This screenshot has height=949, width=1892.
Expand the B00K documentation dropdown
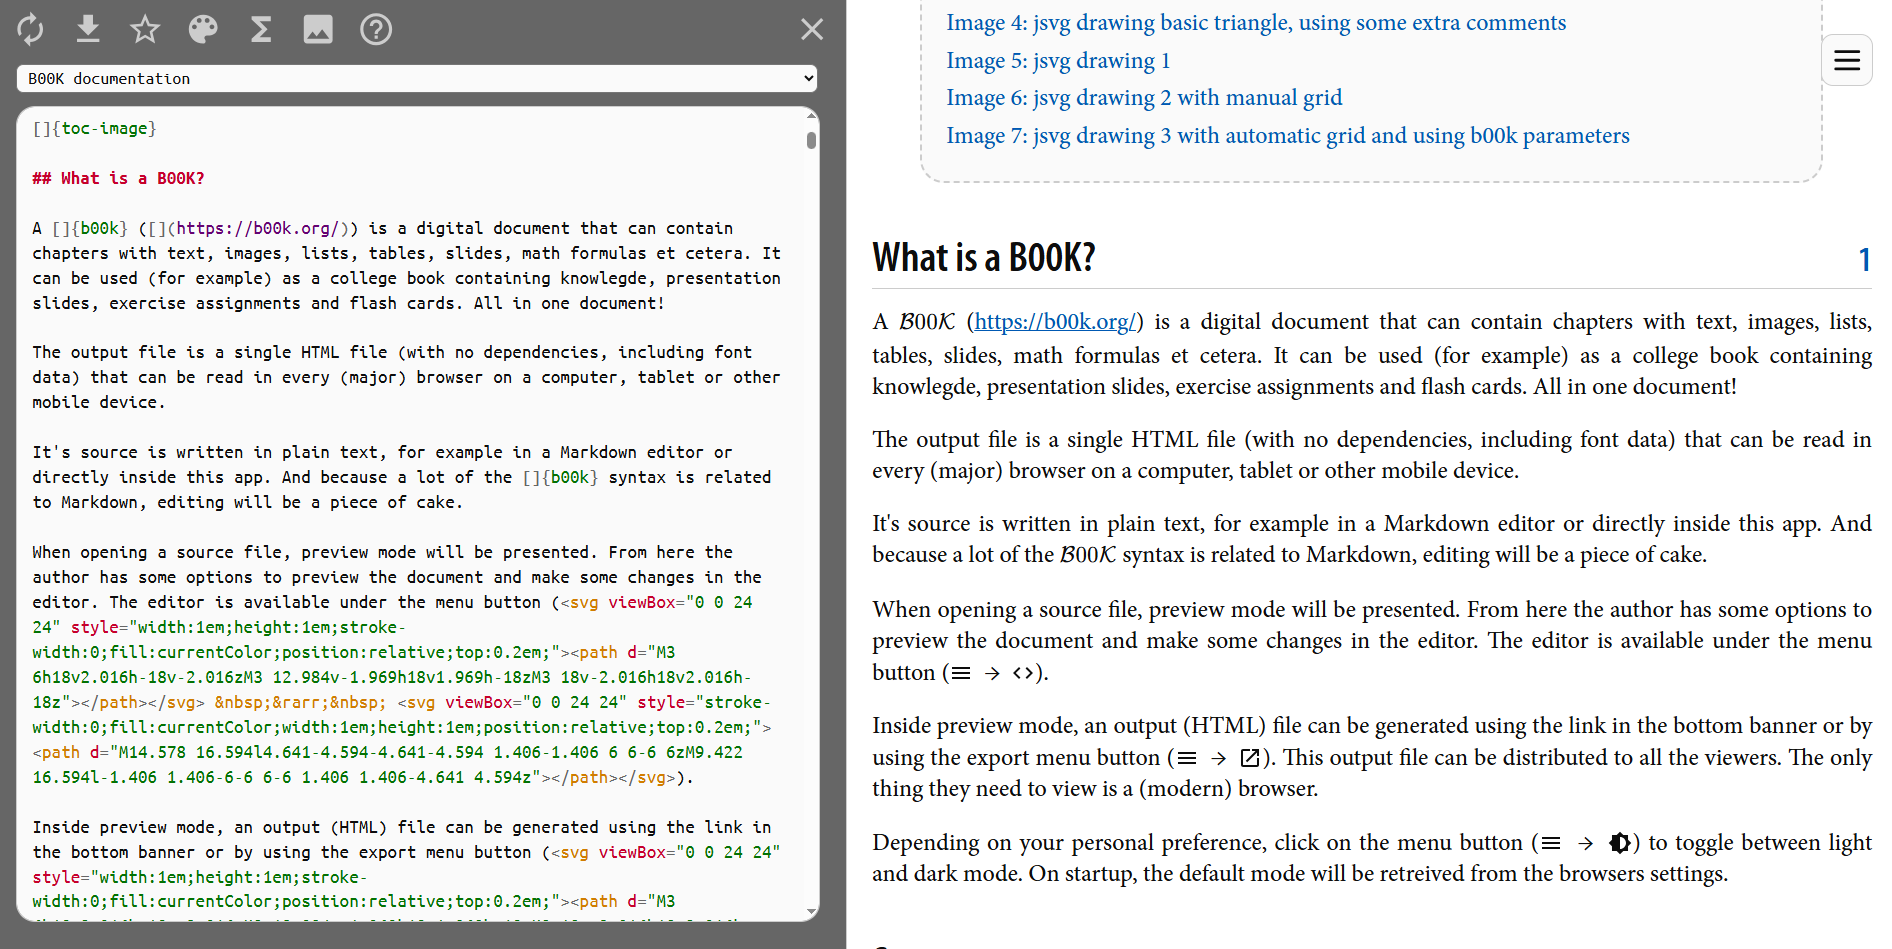tap(416, 79)
